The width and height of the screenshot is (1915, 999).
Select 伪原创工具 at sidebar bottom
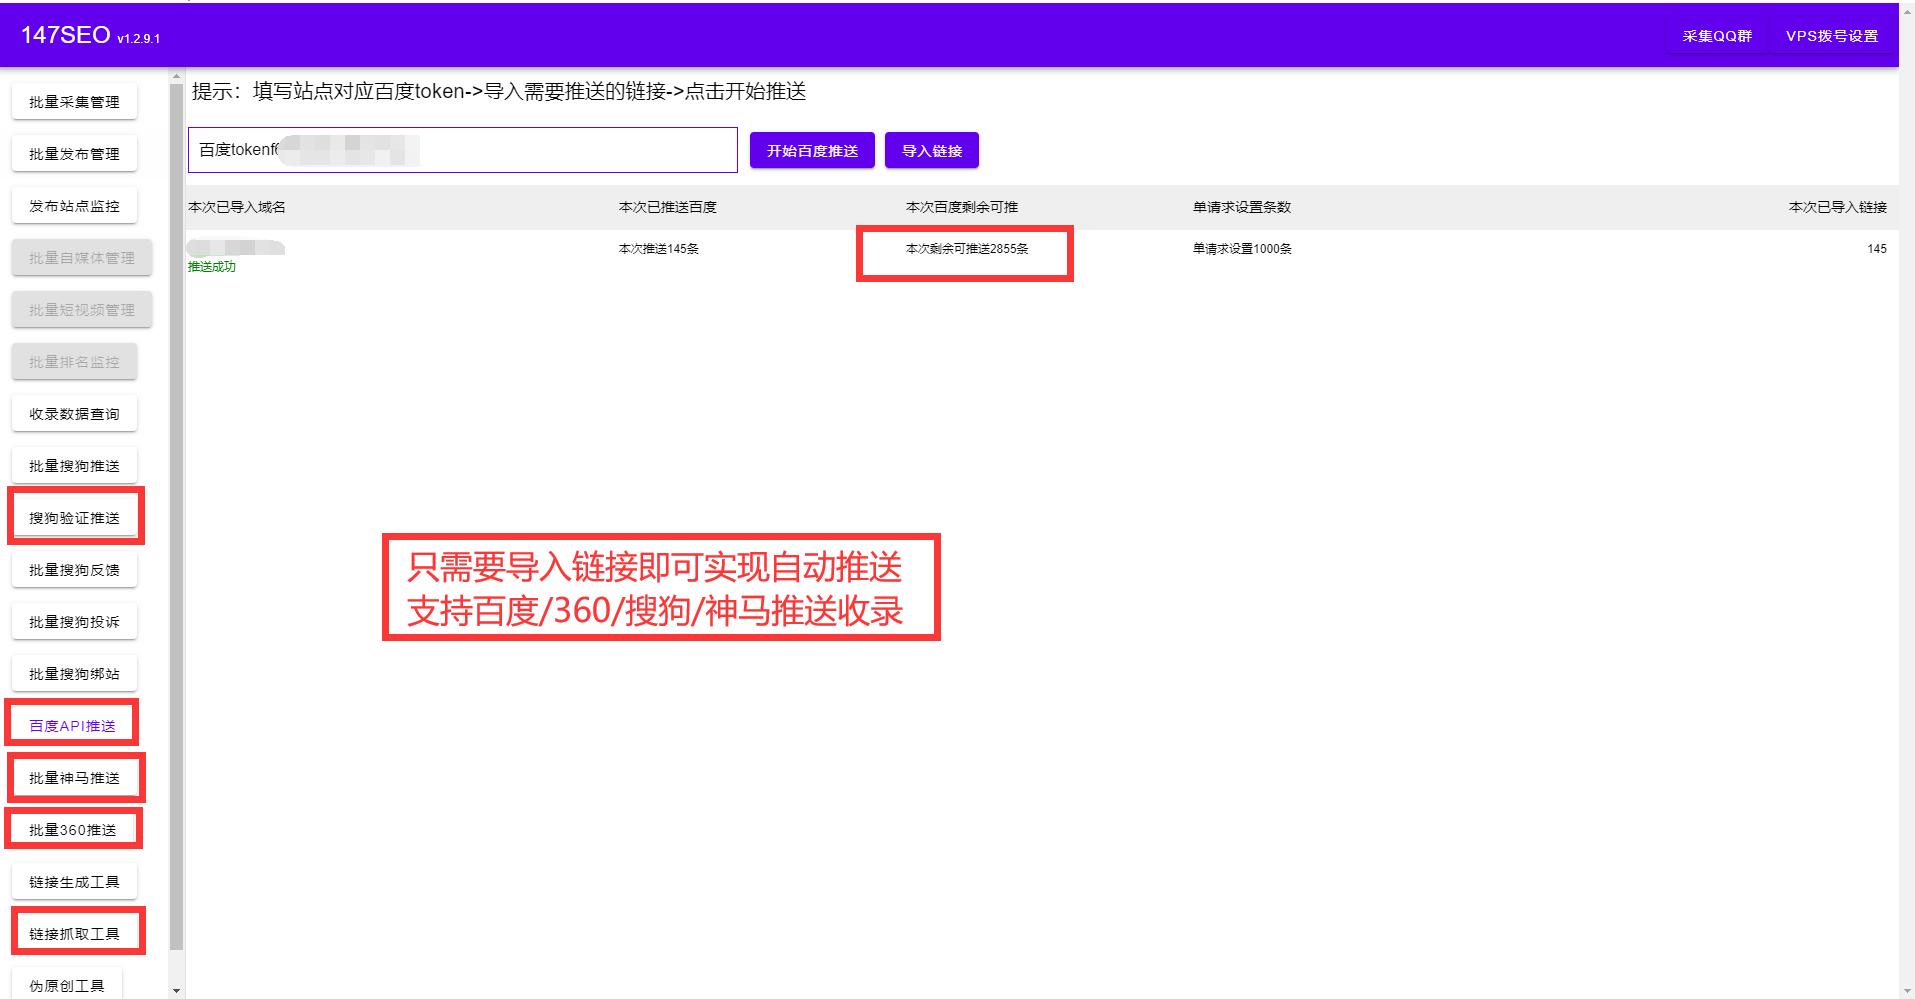65,983
